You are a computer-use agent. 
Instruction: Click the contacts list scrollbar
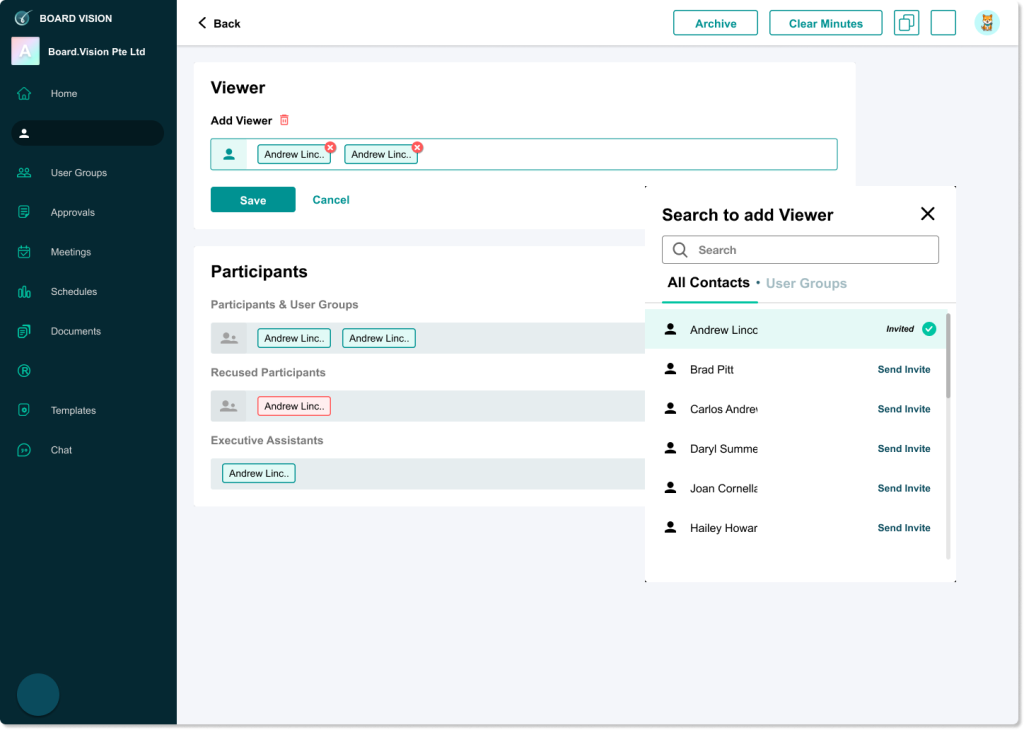(947, 356)
